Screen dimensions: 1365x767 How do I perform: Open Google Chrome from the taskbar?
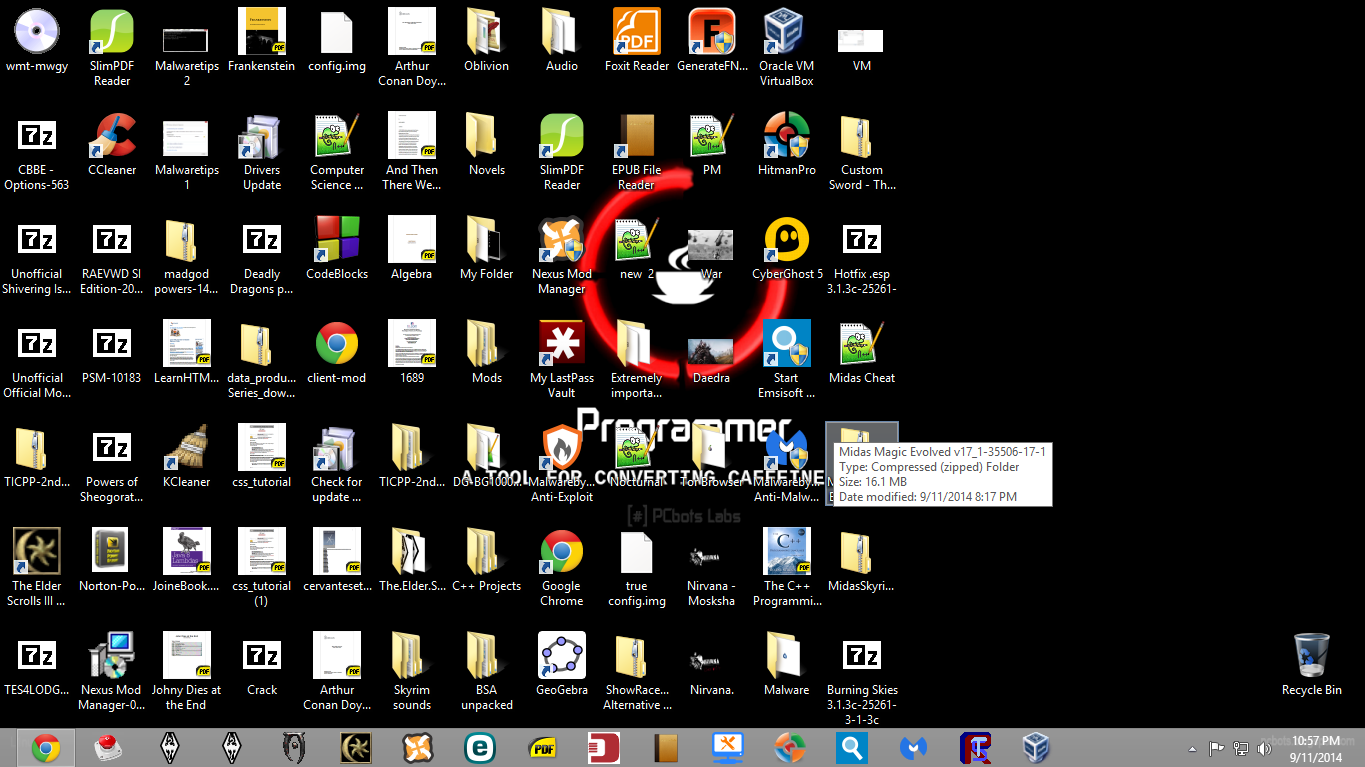[x=45, y=747]
